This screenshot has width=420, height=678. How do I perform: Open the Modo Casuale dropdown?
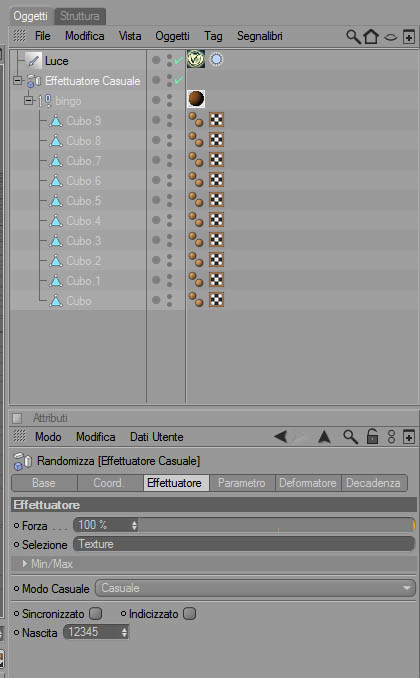click(255, 588)
